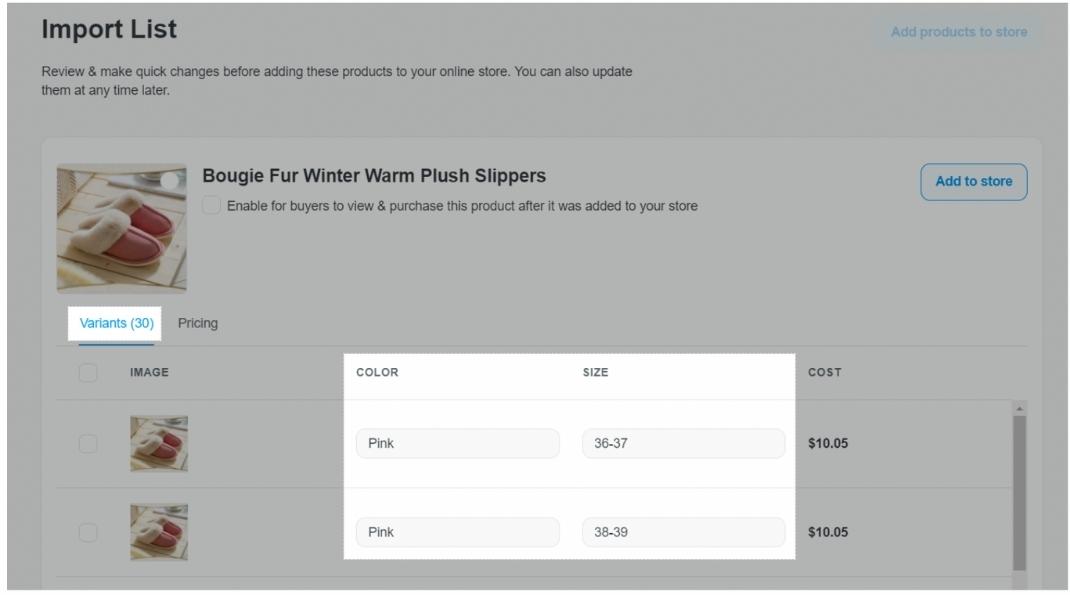Click the SIZE column header
Screen dimensions: 1070x595
tap(595, 373)
